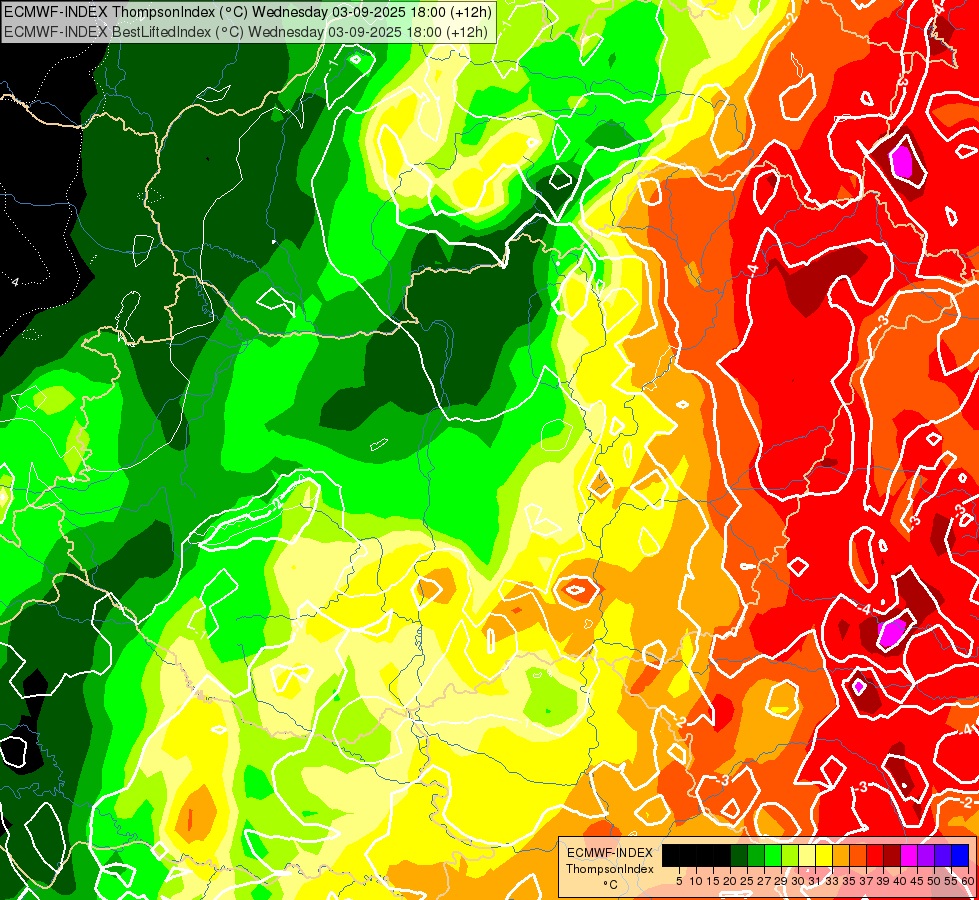The image size is (979, 900).
Task: Select the pale yellow 30-31 legend swatch
Action: pyautogui.click(x=807, y=855)
